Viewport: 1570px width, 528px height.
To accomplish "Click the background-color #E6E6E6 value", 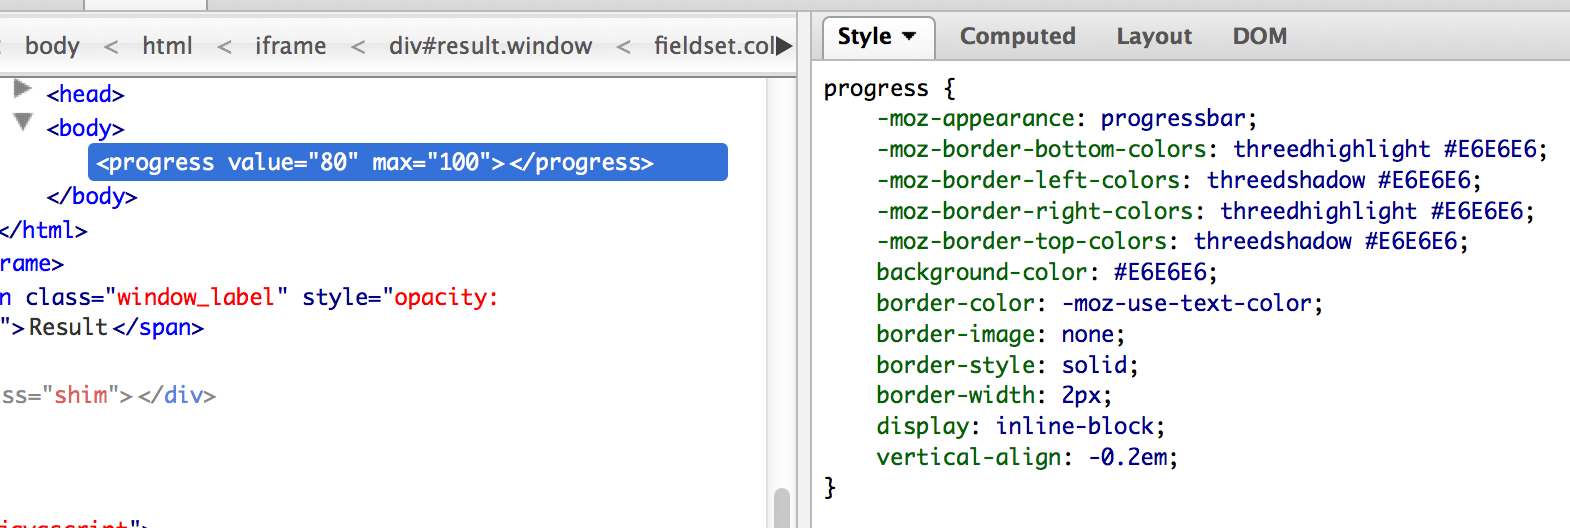I will 1159,272.
